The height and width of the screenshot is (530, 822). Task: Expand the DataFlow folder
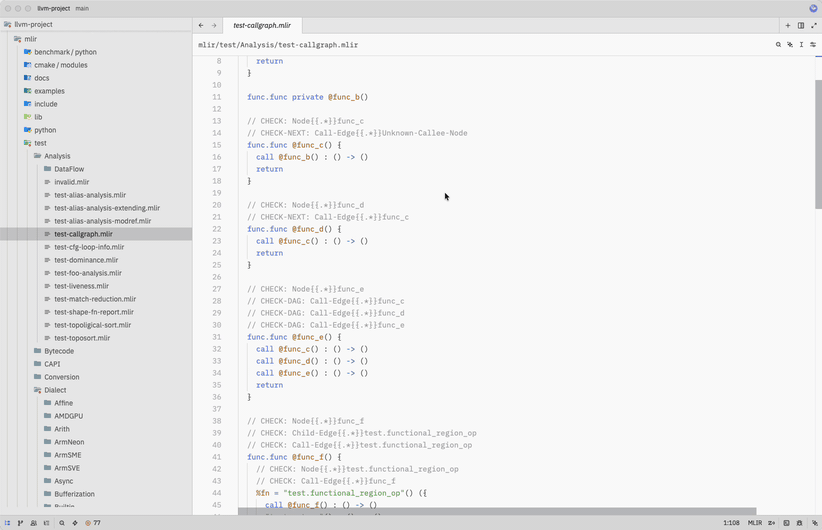tap(69, 169)
